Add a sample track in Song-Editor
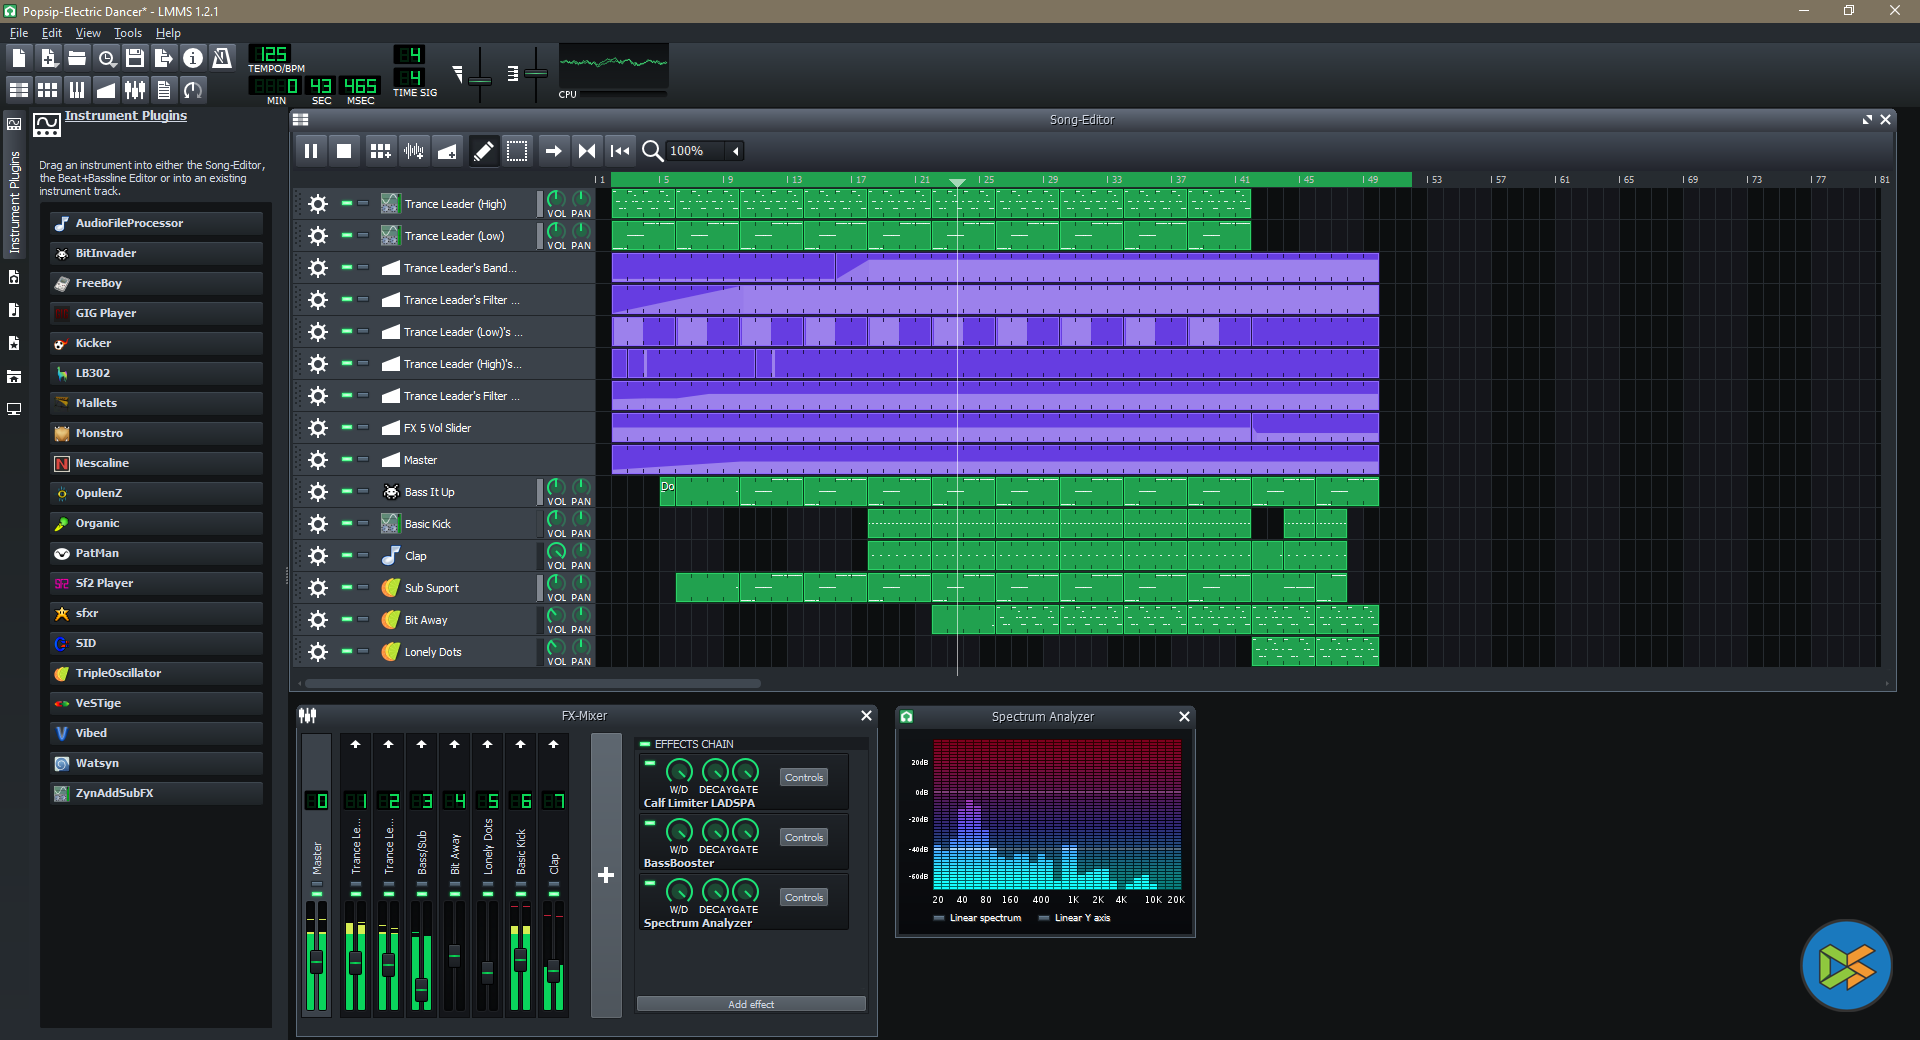This screenshot has width=1920, height=1040. (413, 151)
